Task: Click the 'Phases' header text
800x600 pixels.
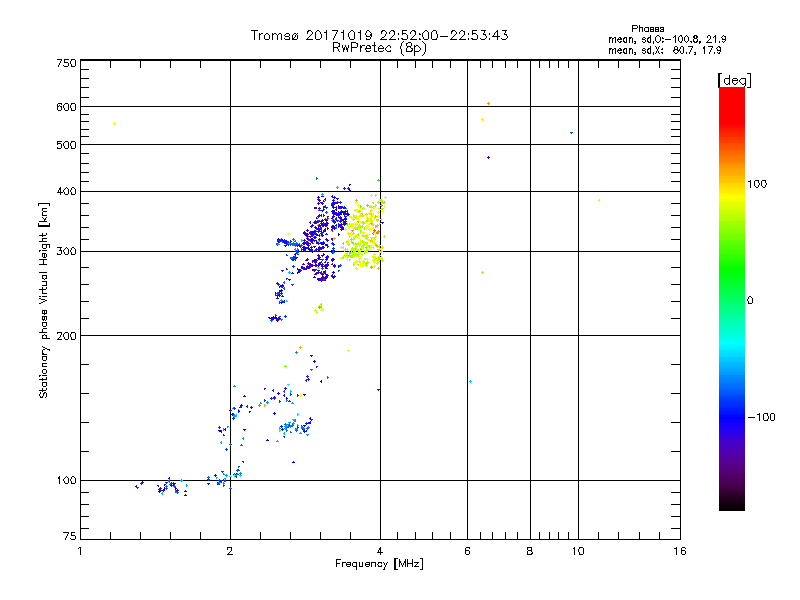Action: tap(647, 29)
